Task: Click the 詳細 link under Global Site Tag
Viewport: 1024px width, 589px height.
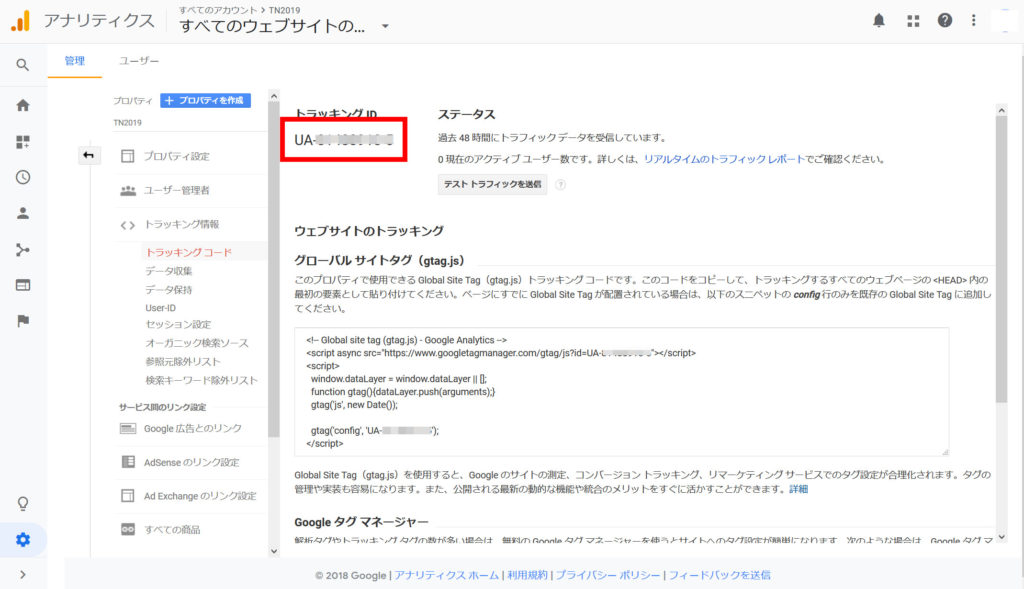Action: tap(798, 489)
